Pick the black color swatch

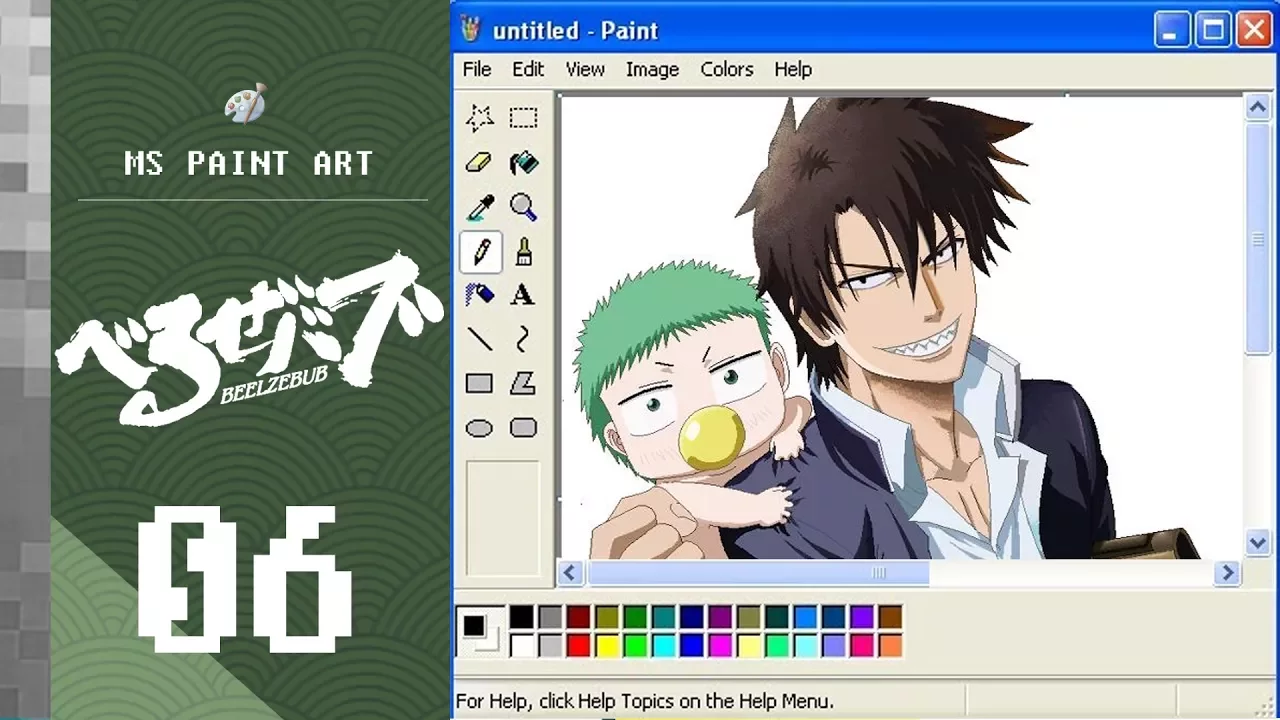(522, 617)
